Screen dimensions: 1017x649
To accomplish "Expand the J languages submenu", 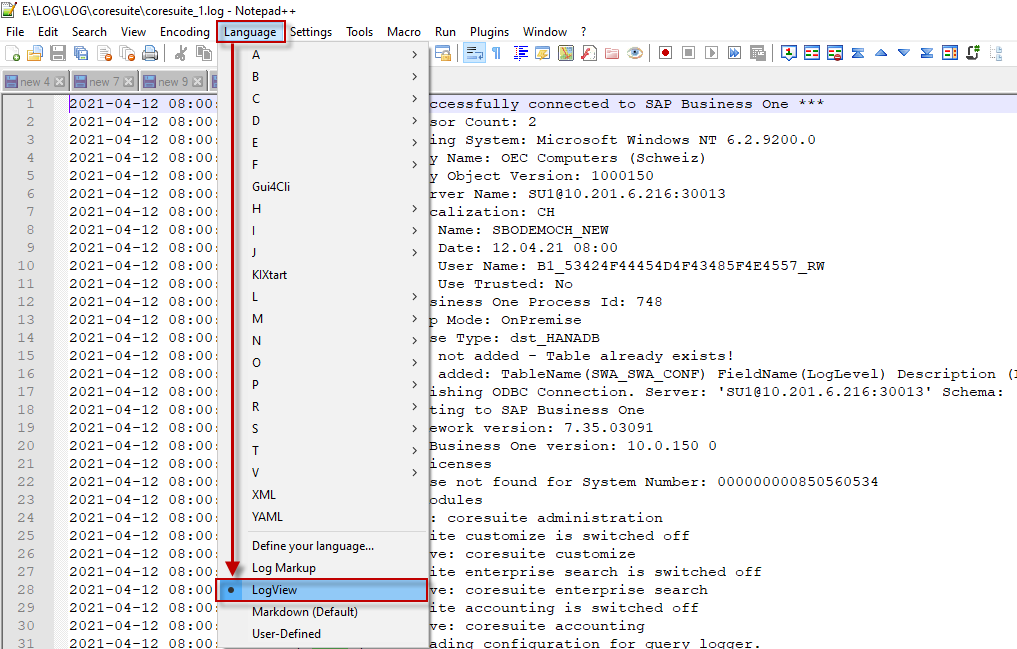I will tap(322, 252).
